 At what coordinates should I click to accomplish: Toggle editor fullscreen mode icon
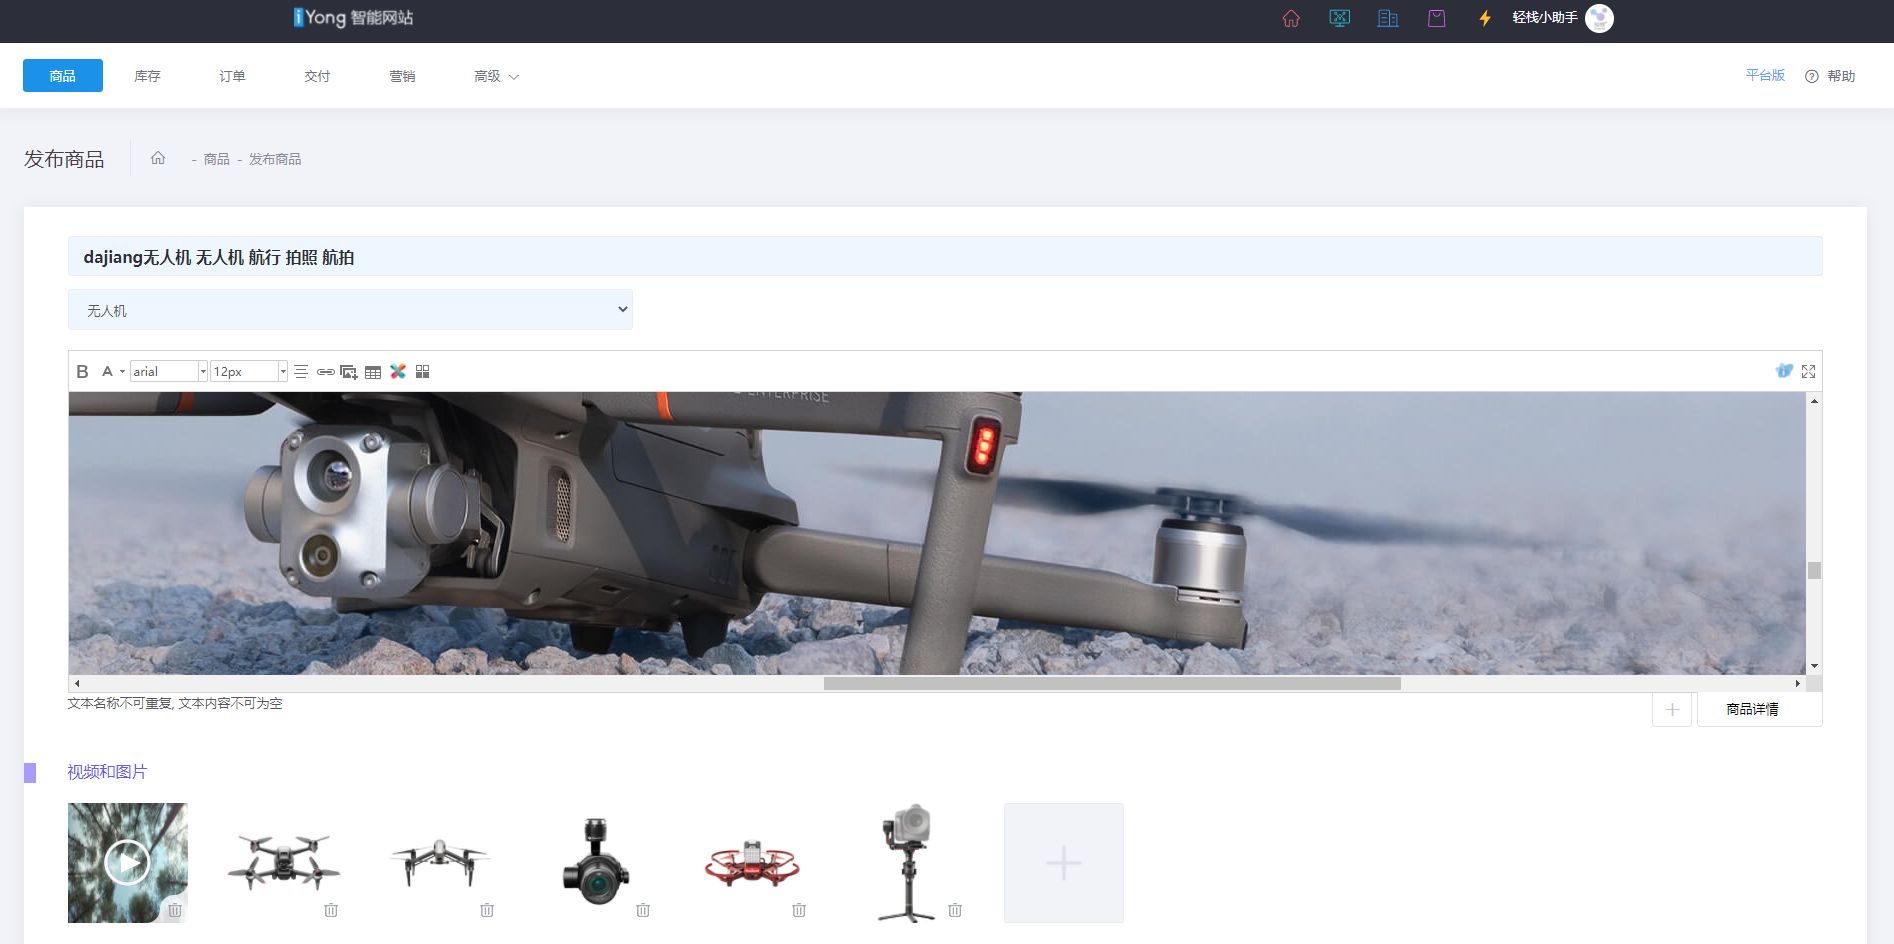tap(1808, 371)
